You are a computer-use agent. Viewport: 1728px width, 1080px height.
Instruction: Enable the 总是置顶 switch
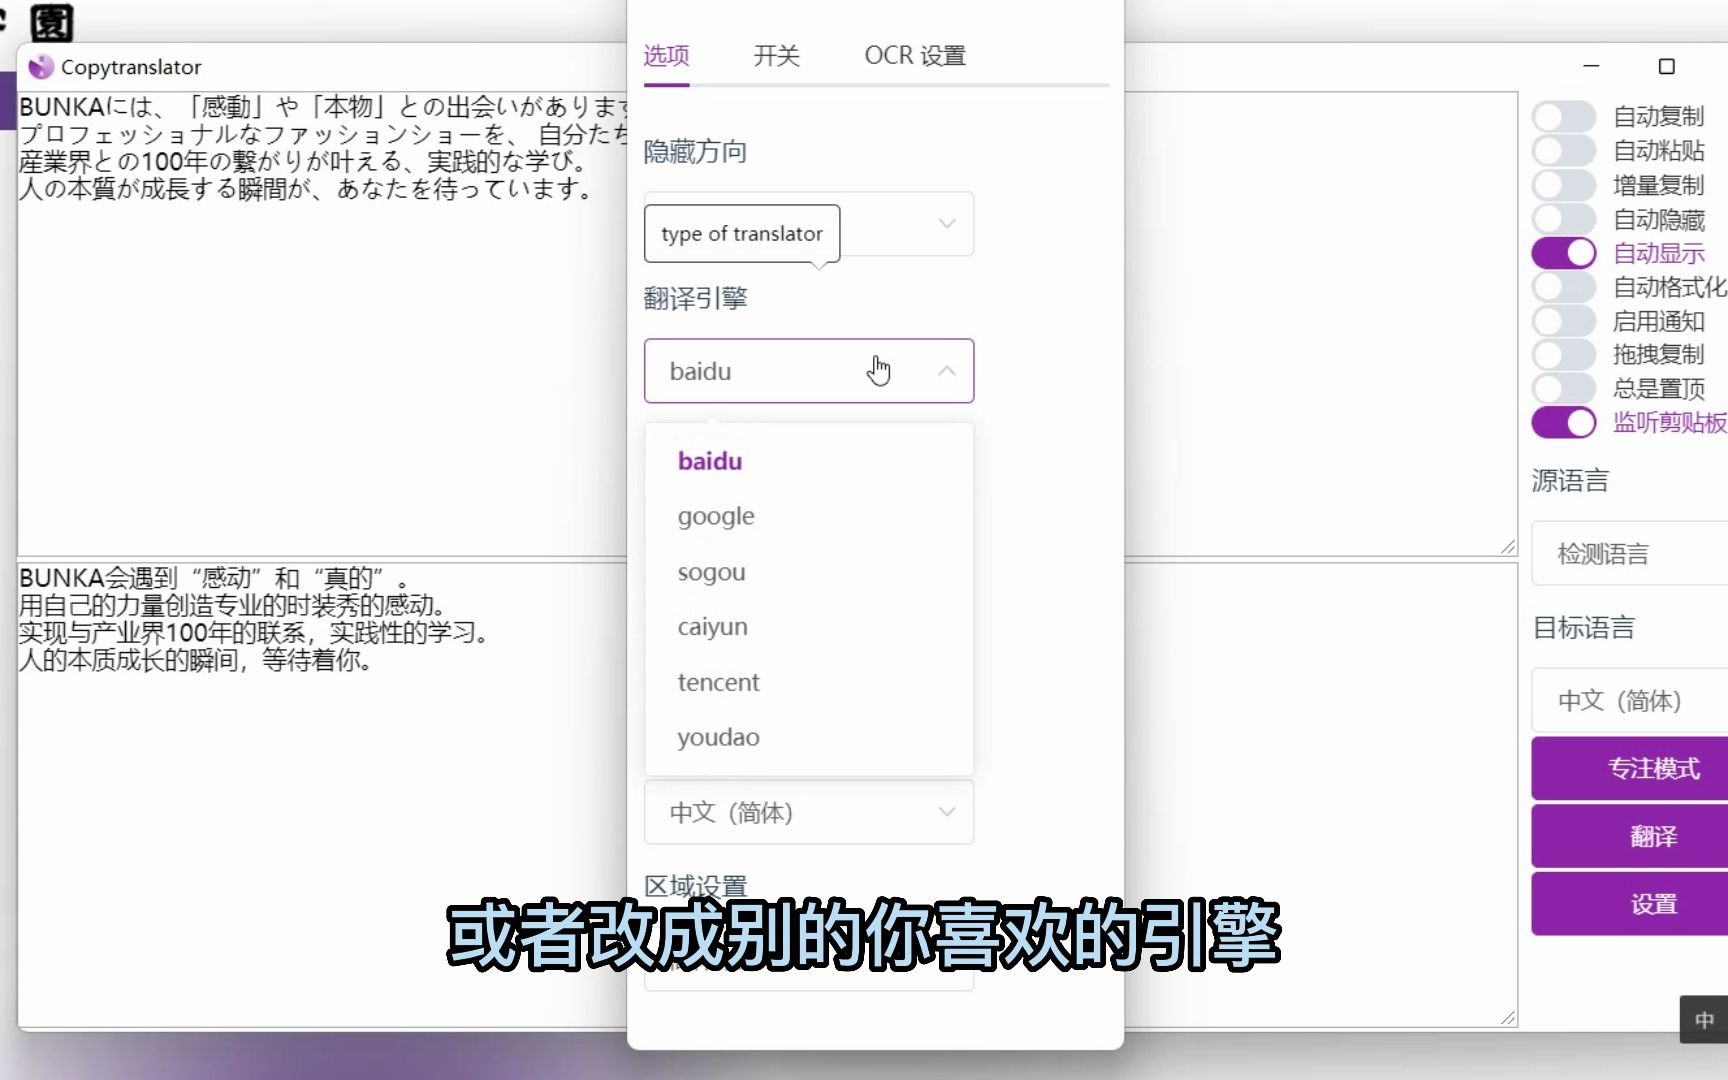pyautogui.click(x=1564, y=388)
